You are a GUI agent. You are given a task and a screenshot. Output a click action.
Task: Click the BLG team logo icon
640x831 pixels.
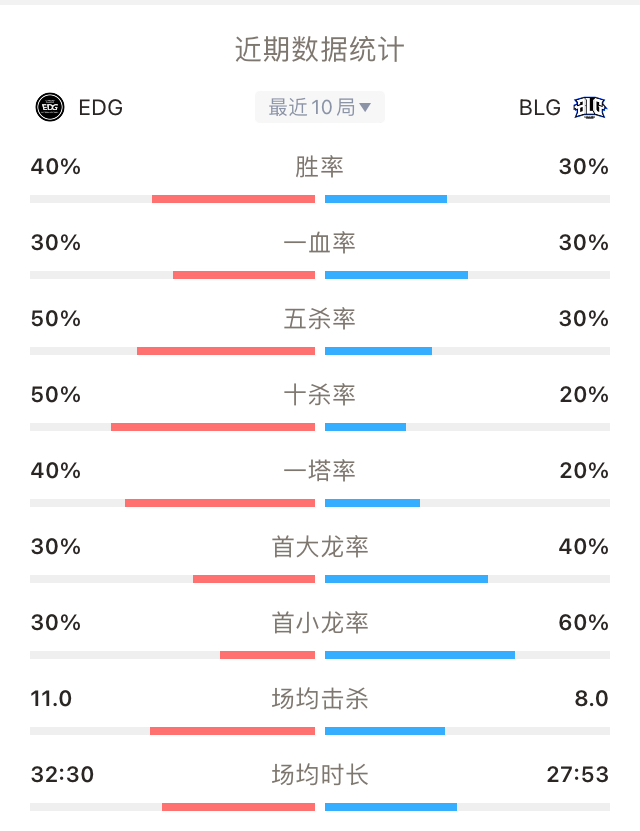(x=590, y=108)
